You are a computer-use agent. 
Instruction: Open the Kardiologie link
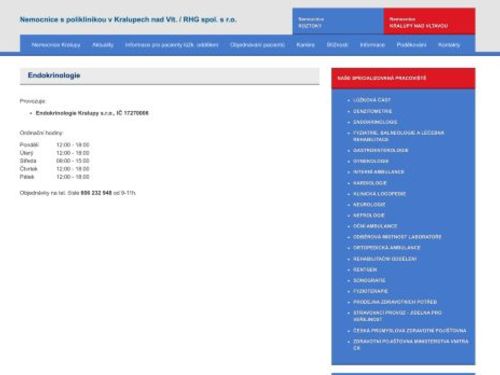[370, 183]
